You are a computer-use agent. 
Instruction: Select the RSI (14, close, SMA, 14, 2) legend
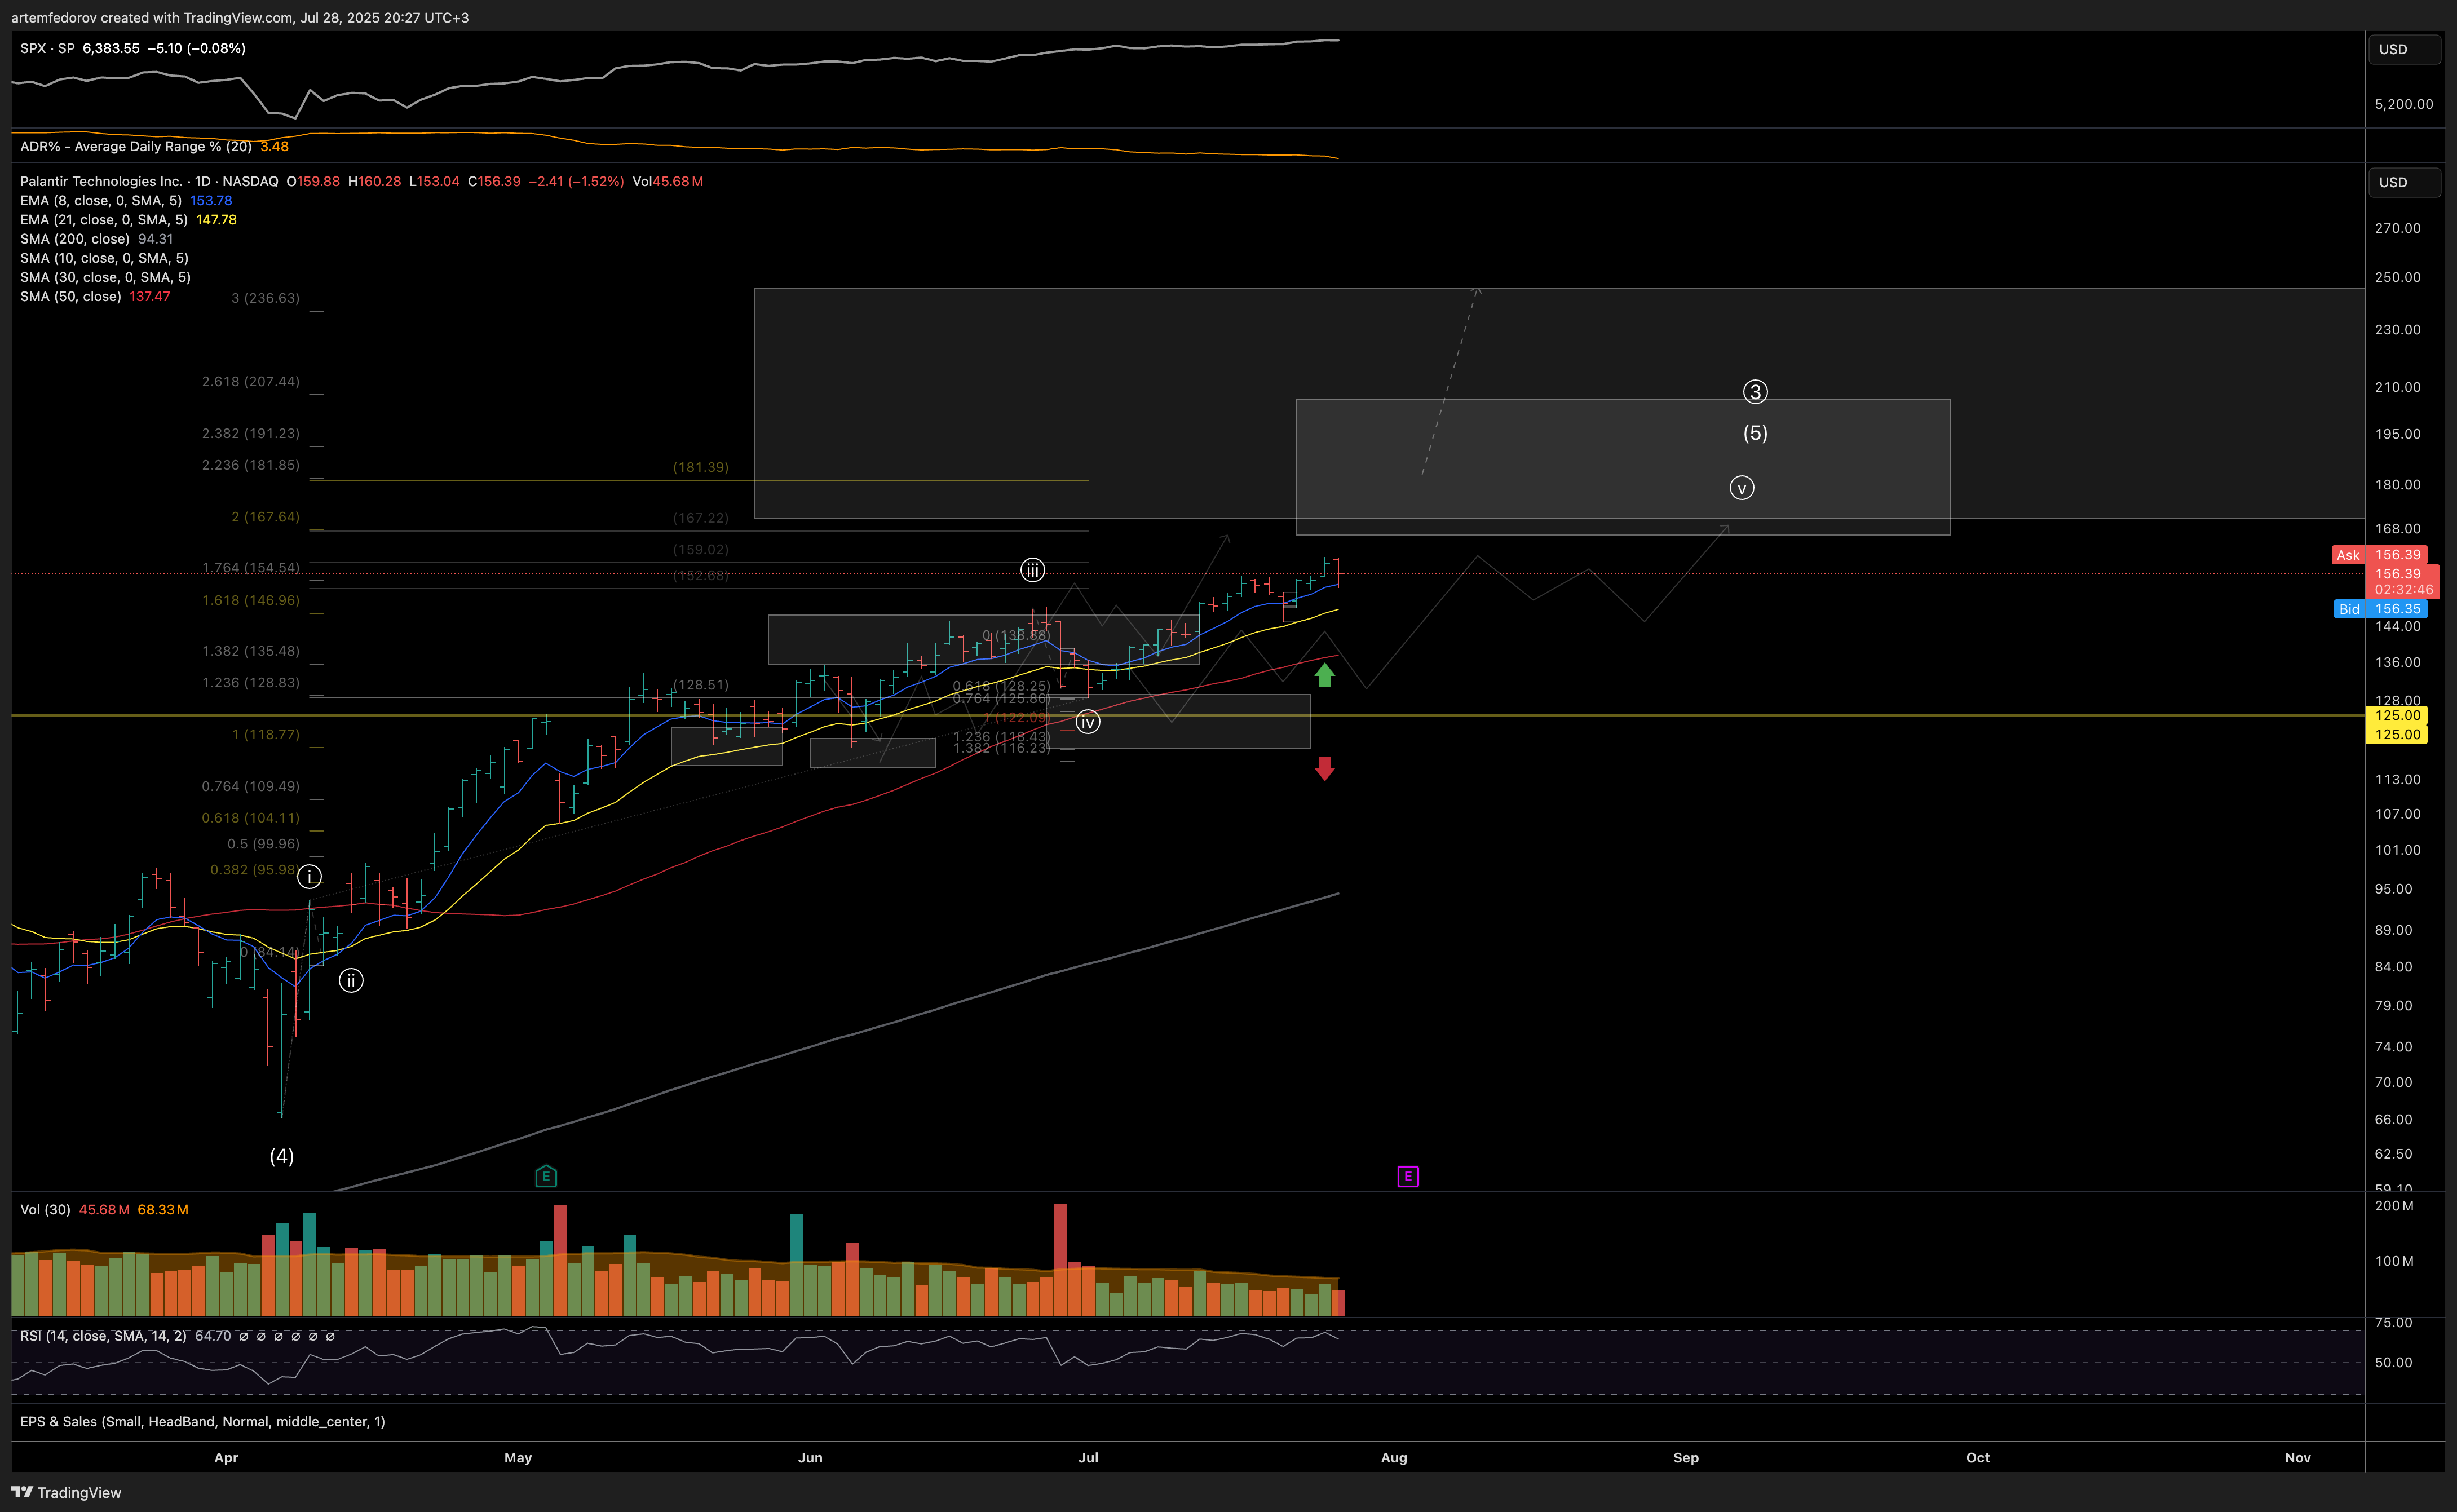(x=103, y=1336)
